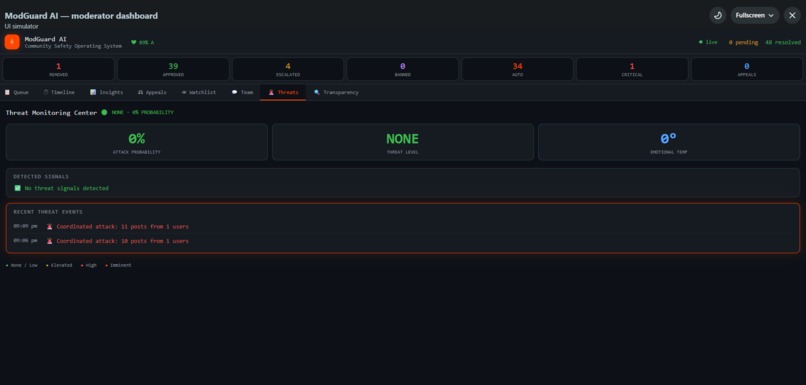Click the Attack Probability 0% card

pyautogui.click(x=137, y=142)
